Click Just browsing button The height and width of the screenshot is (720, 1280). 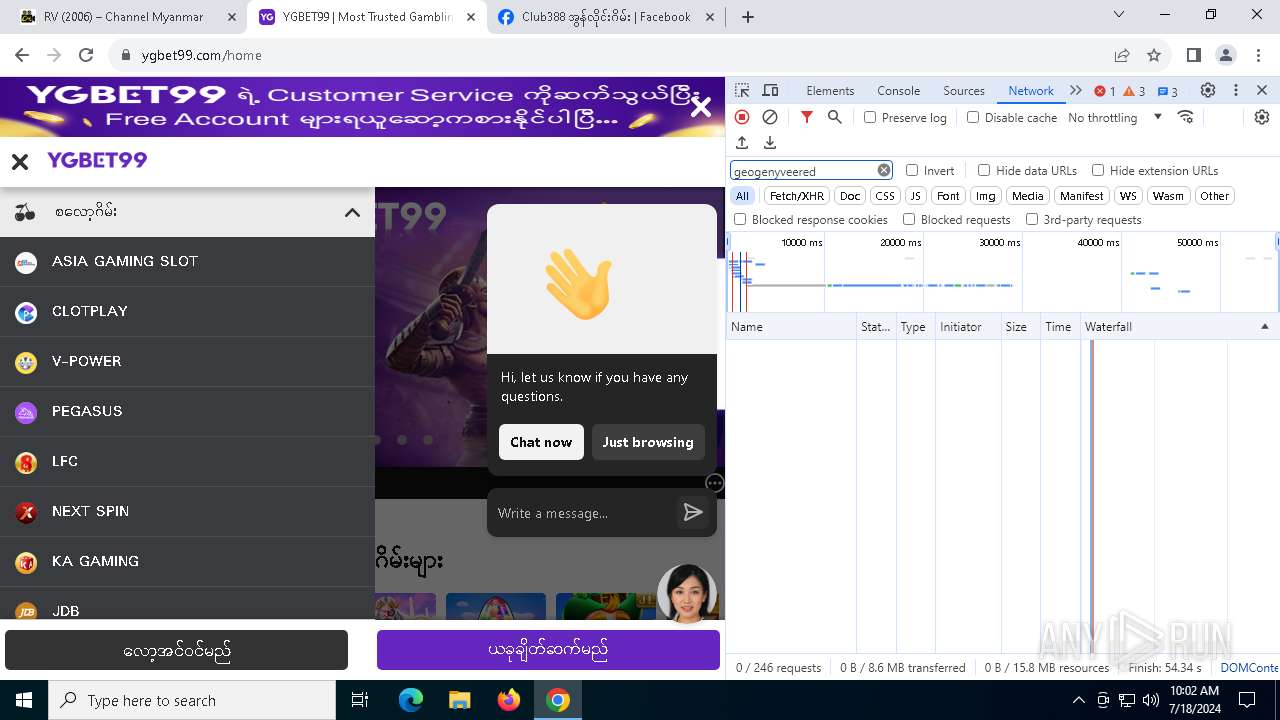point(648,442)
